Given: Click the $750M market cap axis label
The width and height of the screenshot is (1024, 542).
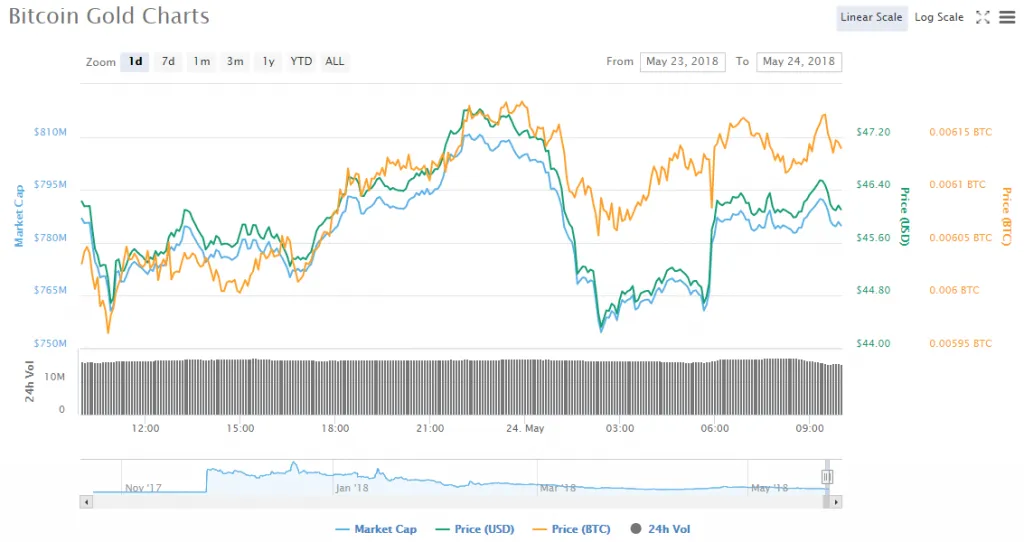Looking at the screenshot, I should click(x=50, y=343).
